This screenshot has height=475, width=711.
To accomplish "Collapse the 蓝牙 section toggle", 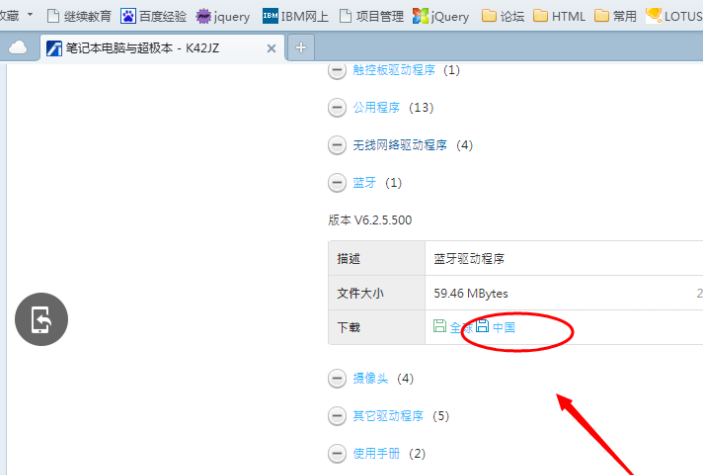I will [337, 183].
